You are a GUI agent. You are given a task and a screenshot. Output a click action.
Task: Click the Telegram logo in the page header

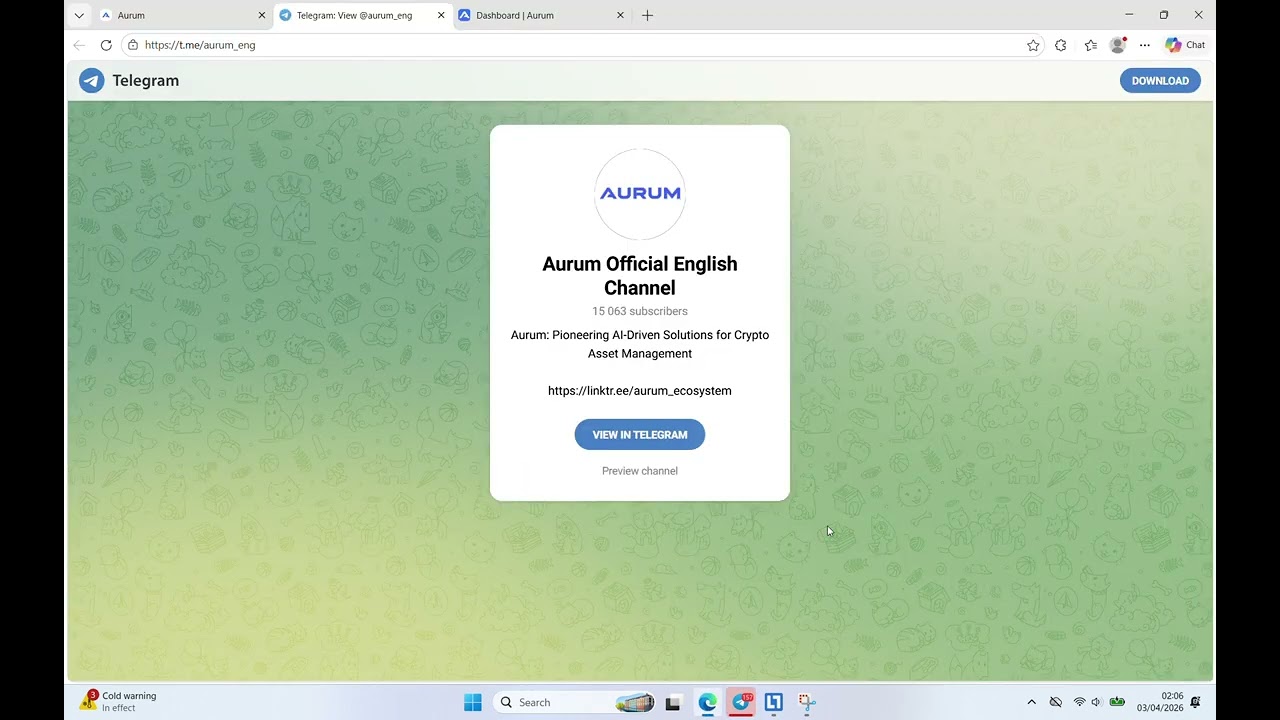(x=129, y=81)
